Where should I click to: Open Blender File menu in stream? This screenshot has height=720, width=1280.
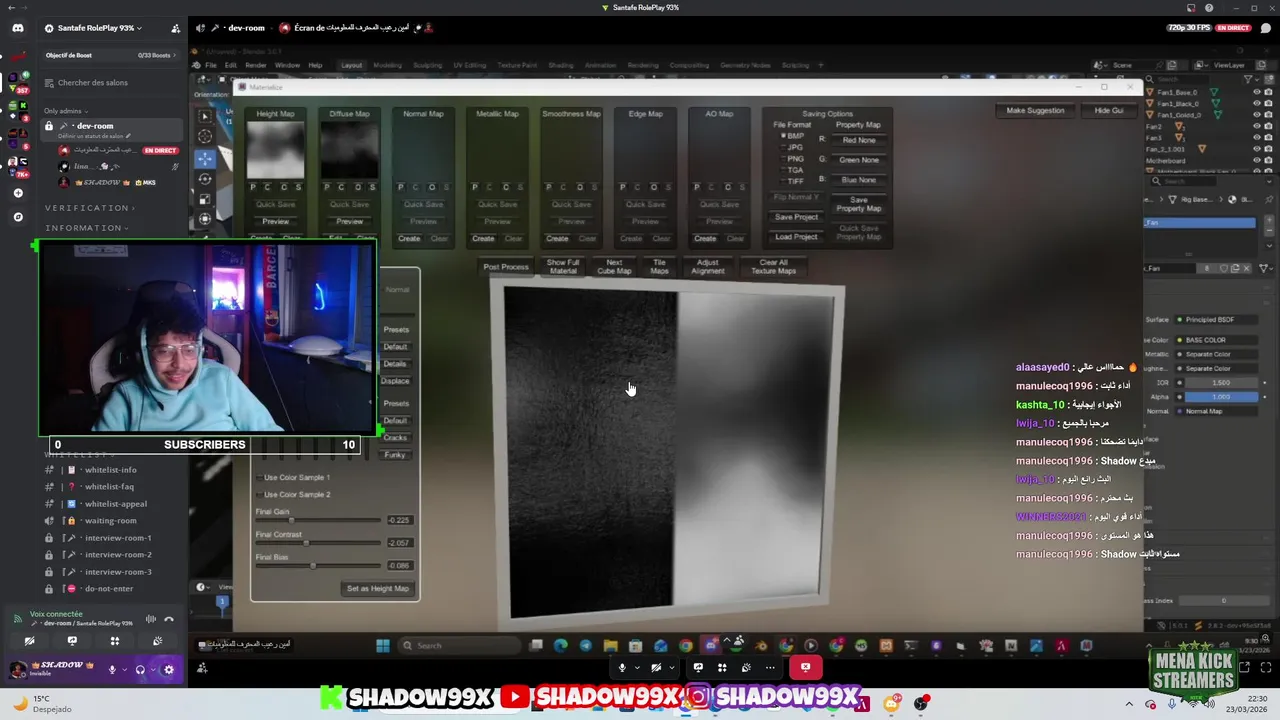[x=211, y=66]
